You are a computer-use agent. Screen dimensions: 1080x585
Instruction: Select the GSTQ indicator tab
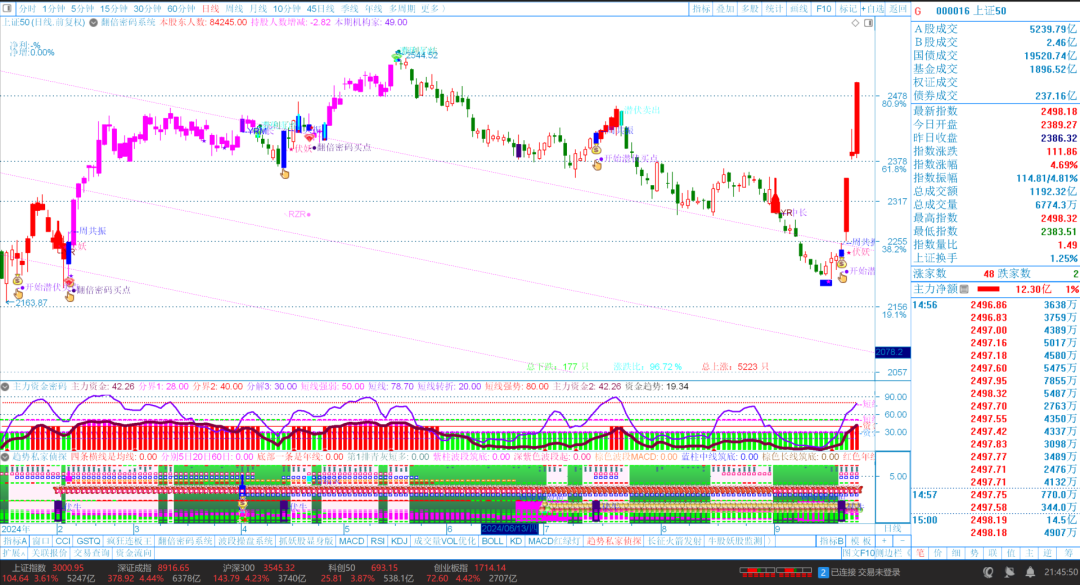88,541
